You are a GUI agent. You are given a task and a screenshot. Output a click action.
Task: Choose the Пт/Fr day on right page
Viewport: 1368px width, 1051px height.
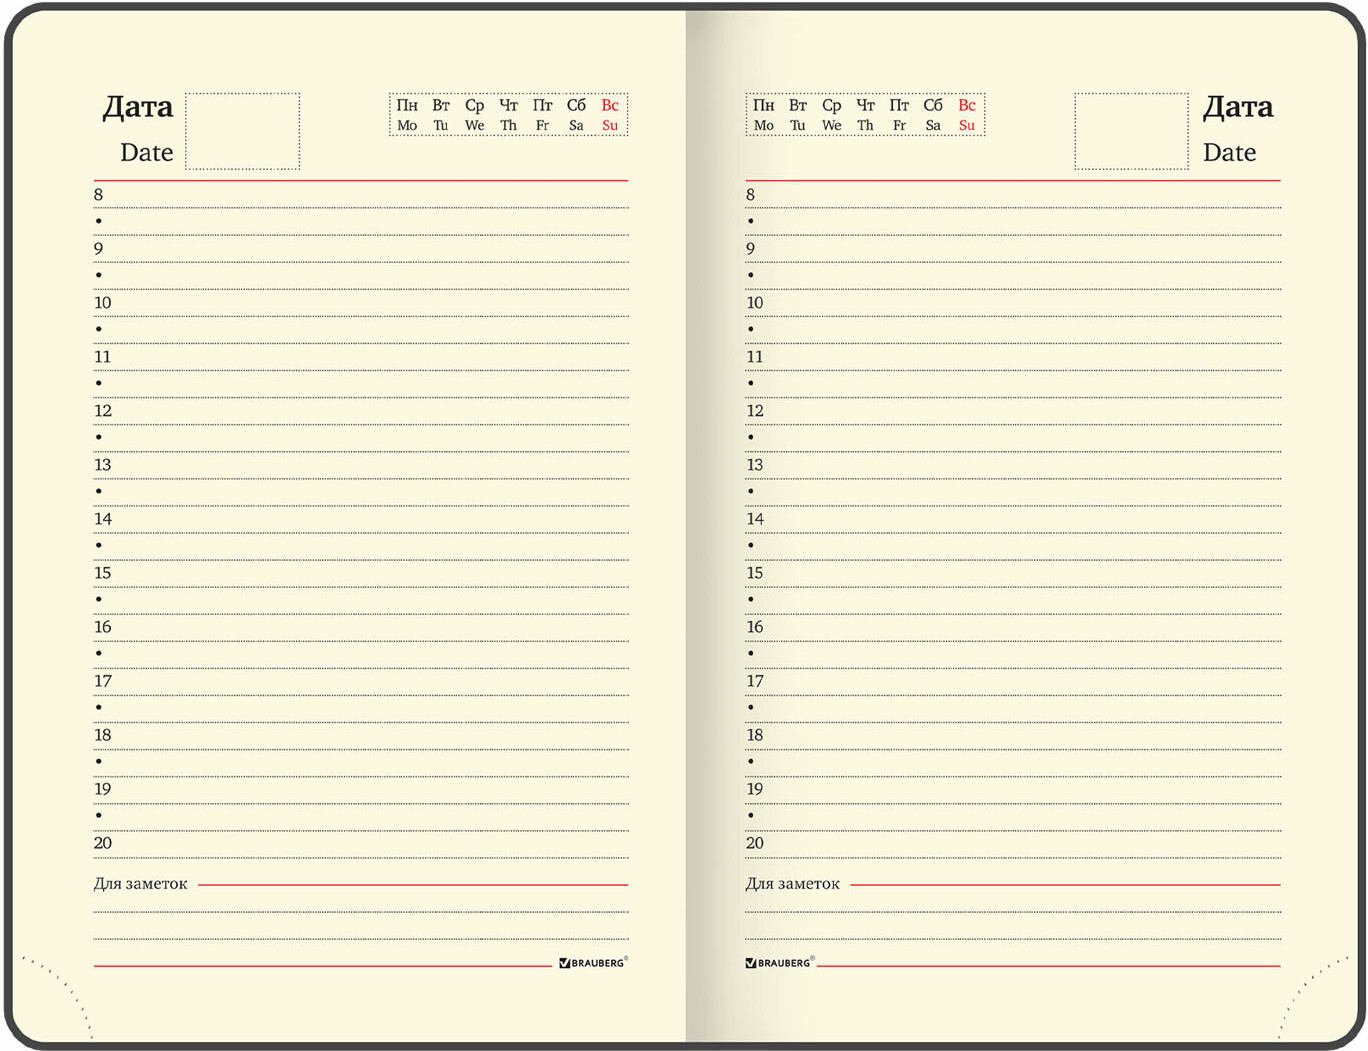(899, 115)
